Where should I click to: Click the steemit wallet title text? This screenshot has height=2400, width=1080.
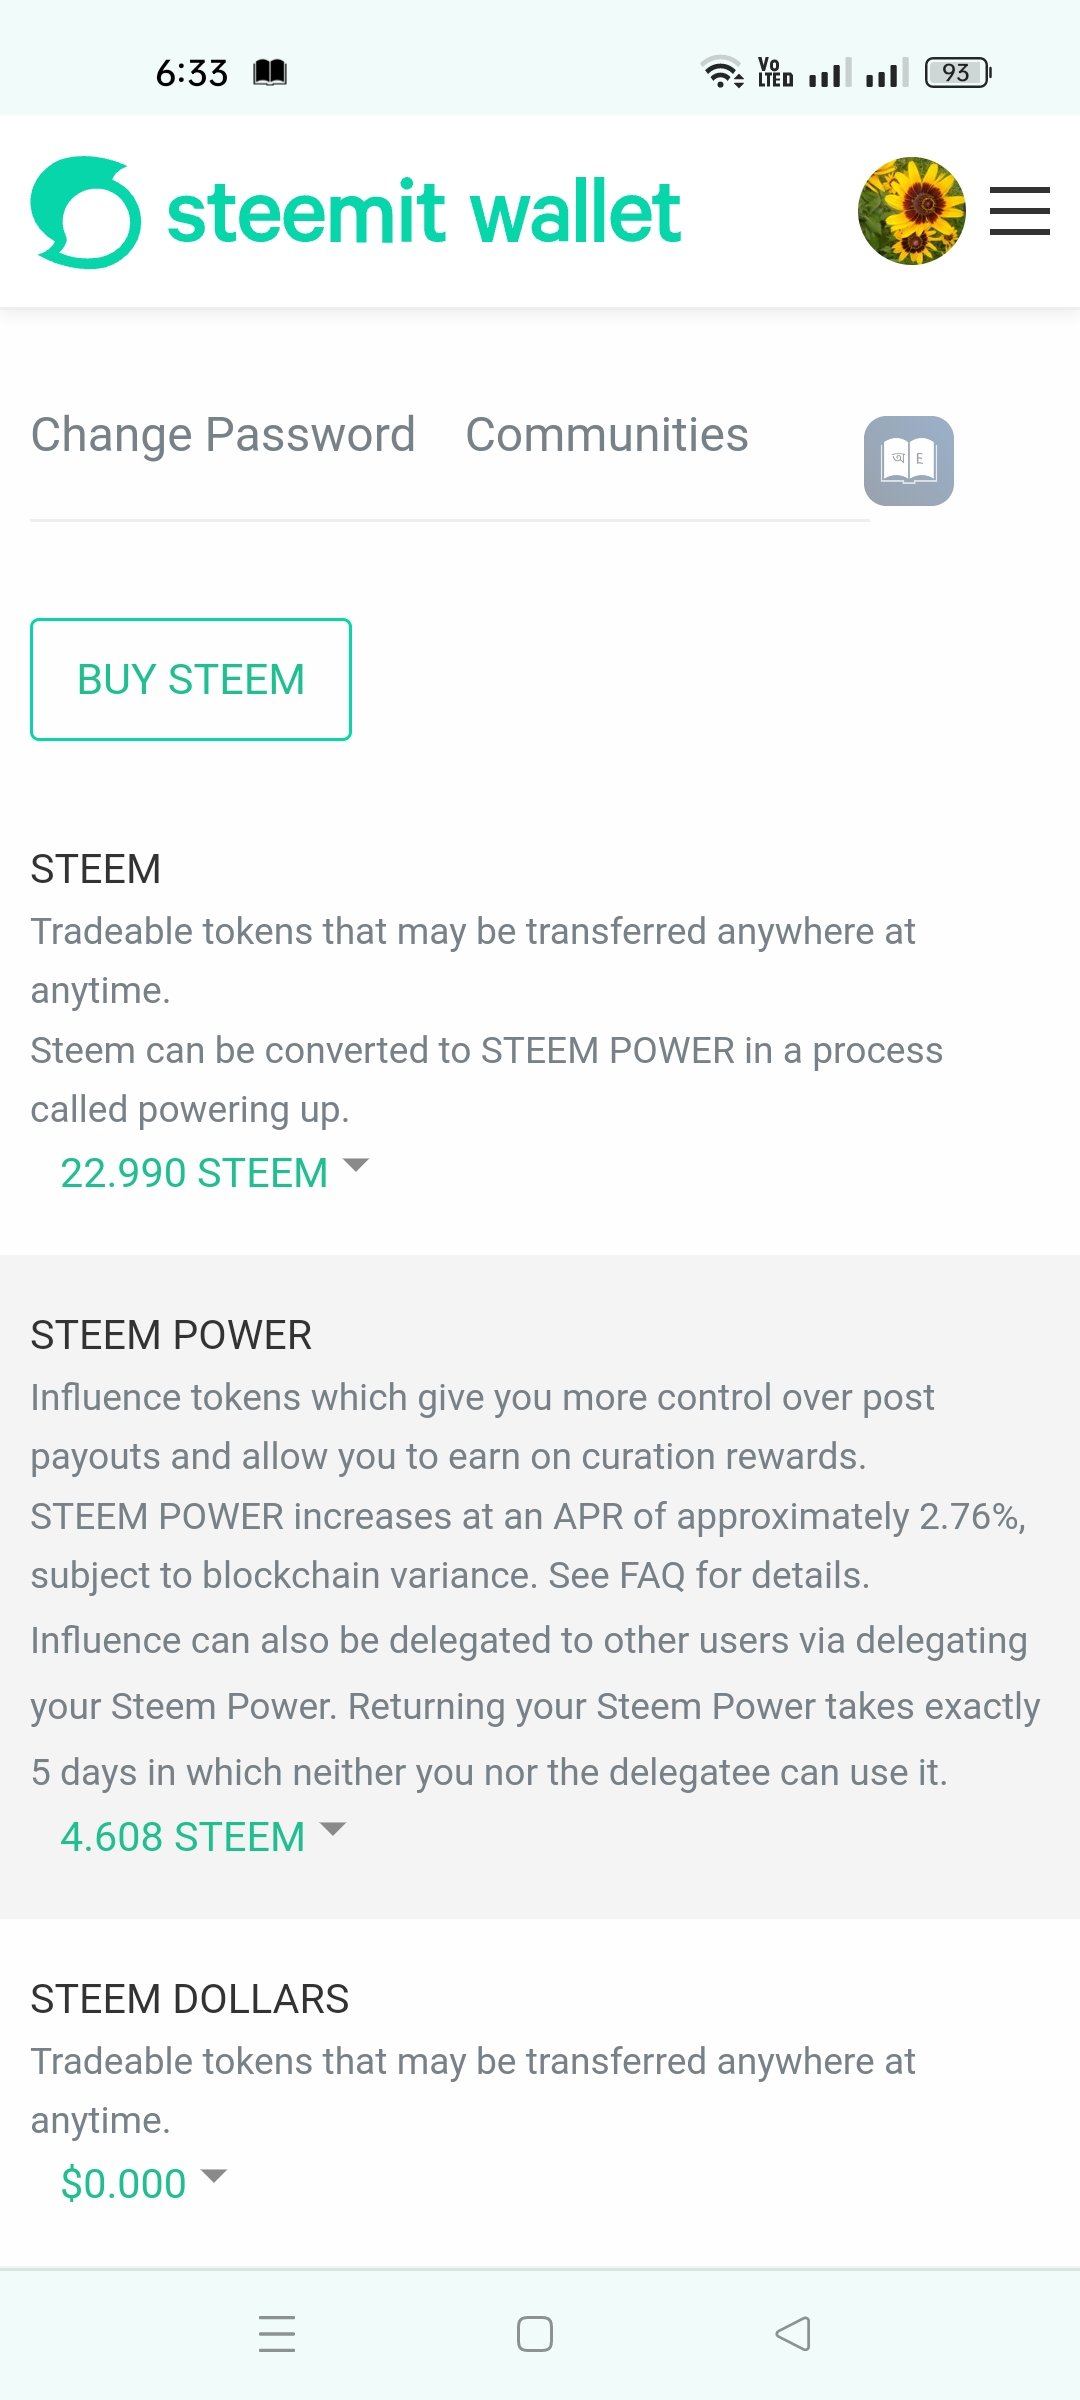click(x=424, y=212)
